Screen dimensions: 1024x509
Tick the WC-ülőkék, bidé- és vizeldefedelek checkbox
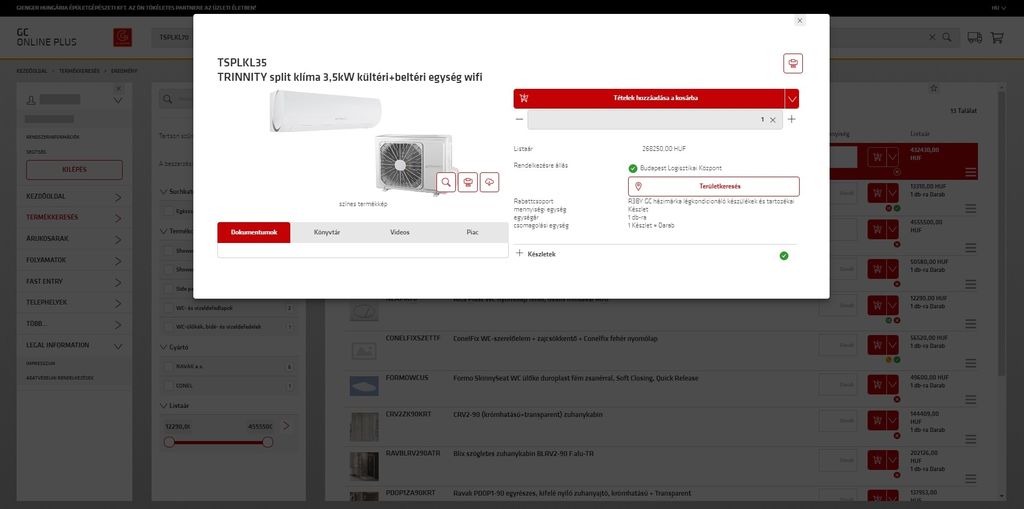(168, 327)
